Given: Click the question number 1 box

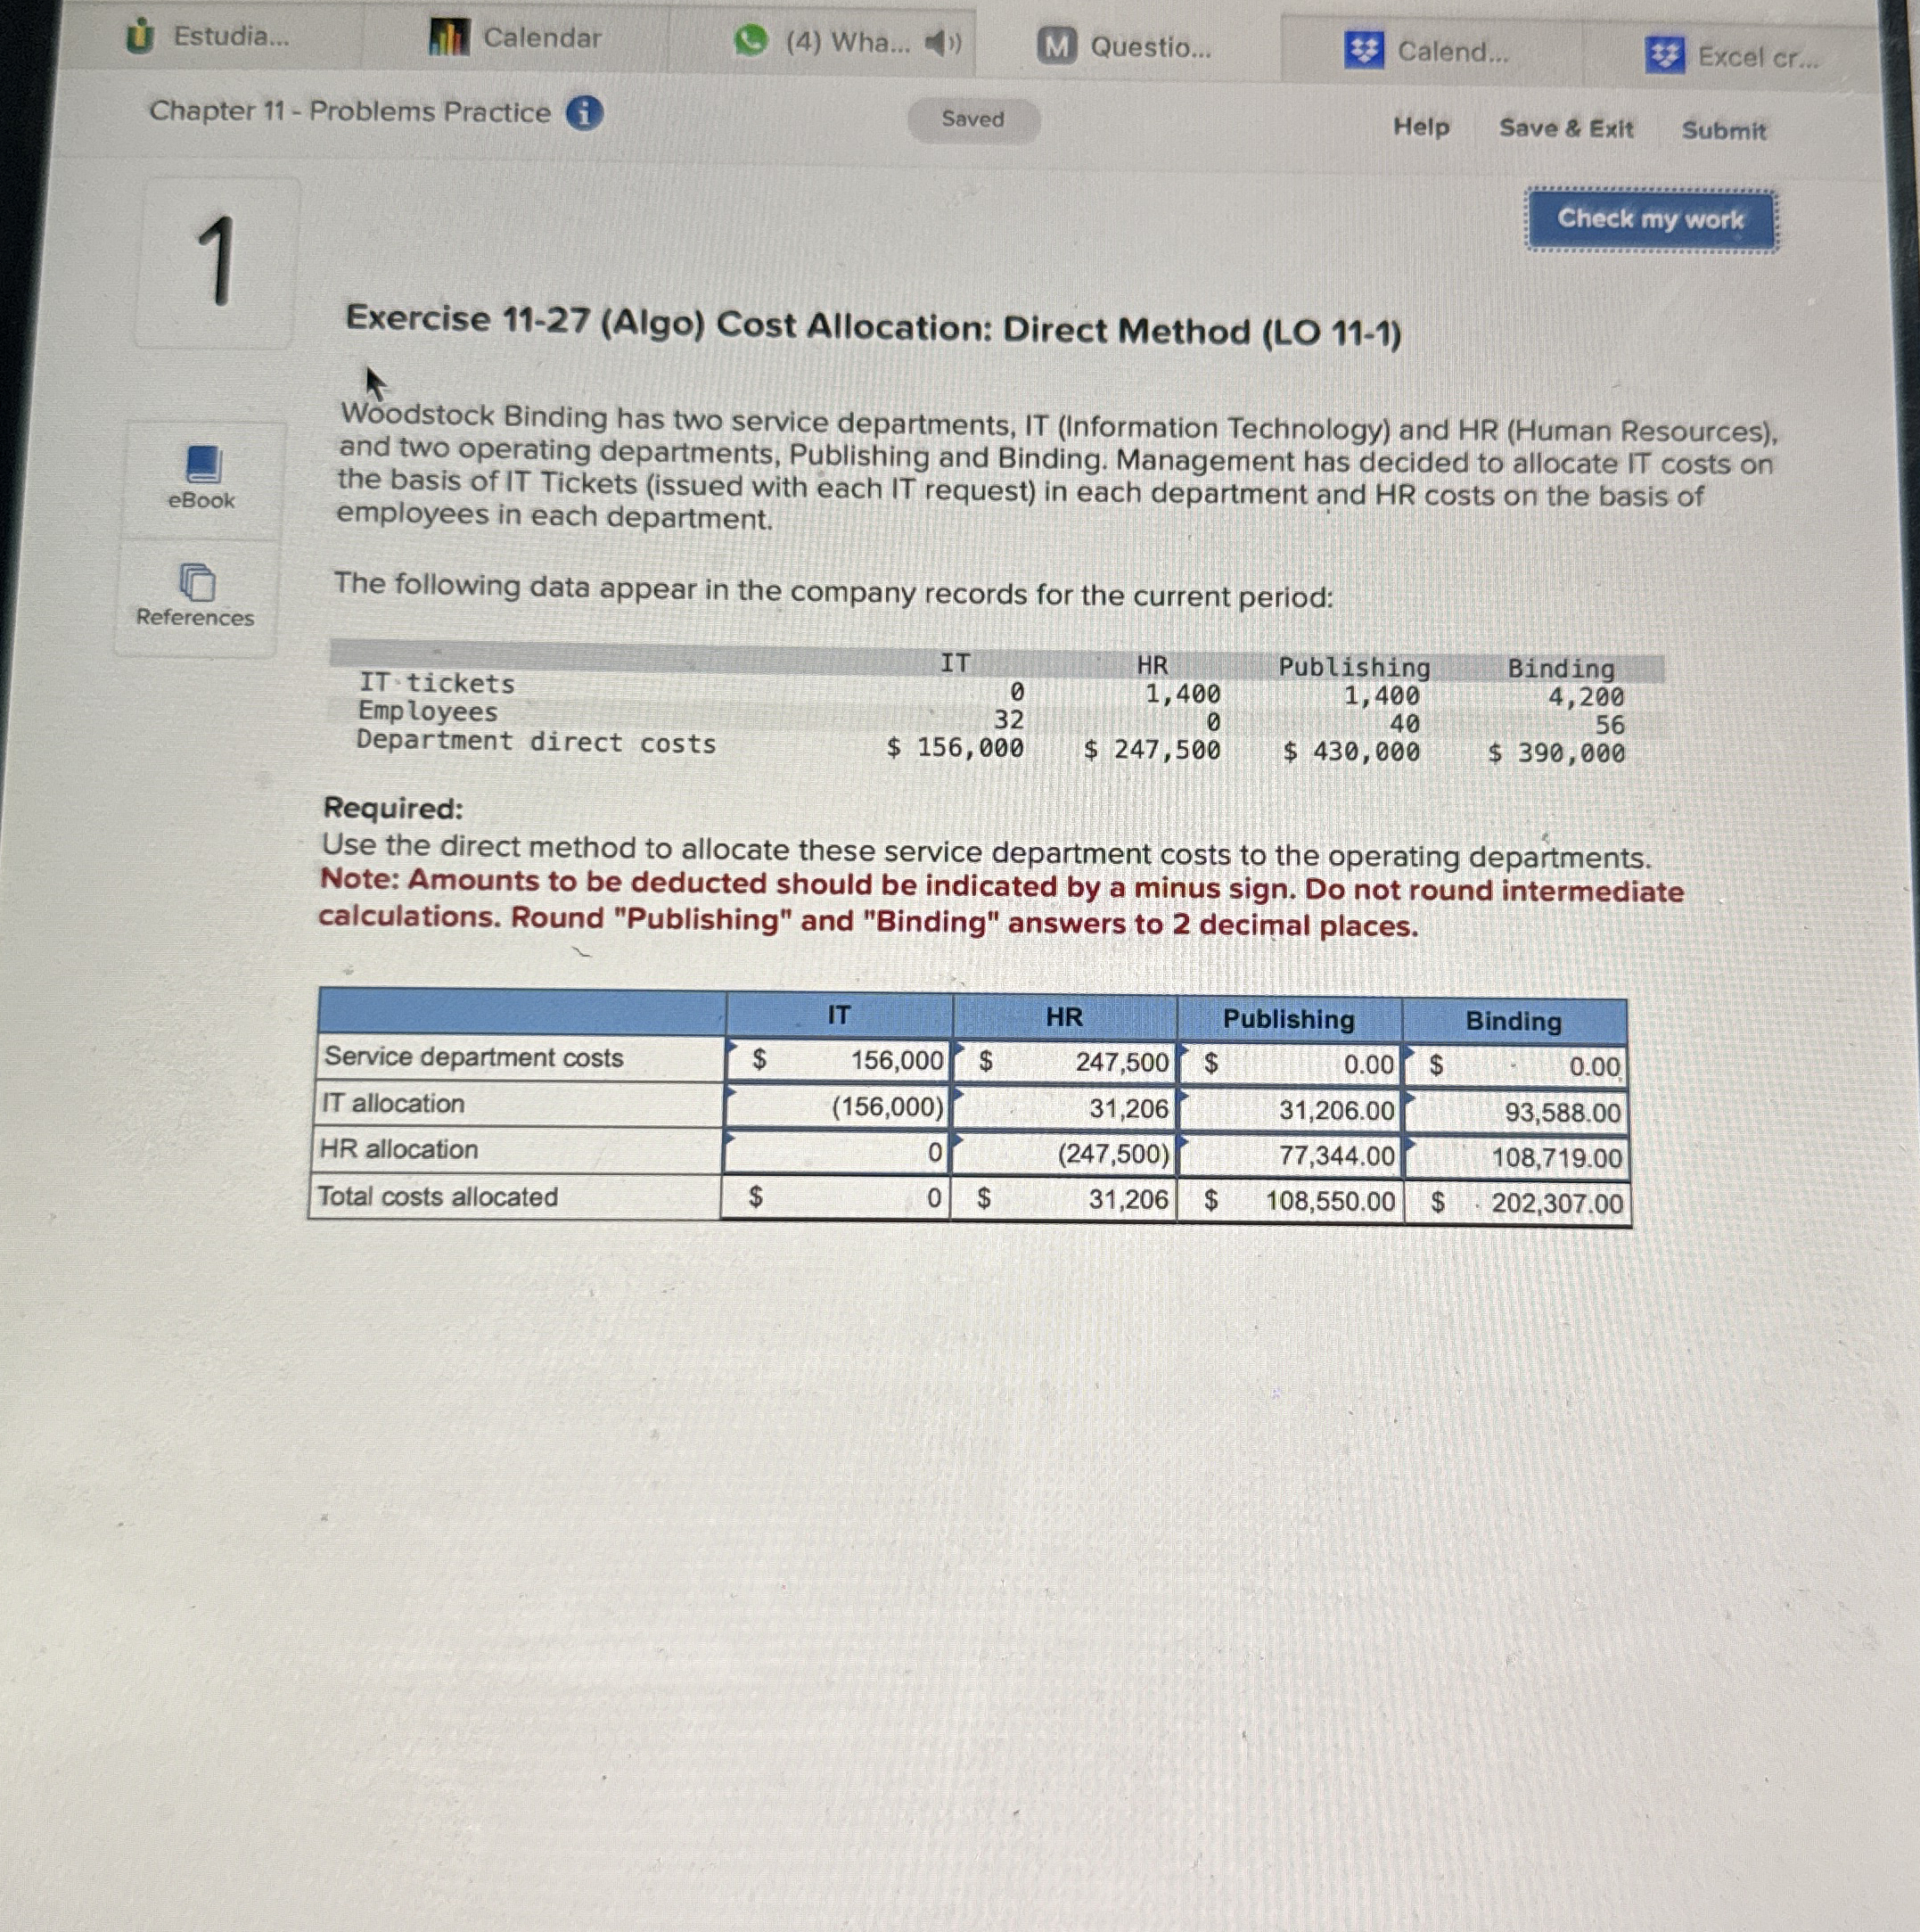Looking at the screenshot, I should click(216, 263).
